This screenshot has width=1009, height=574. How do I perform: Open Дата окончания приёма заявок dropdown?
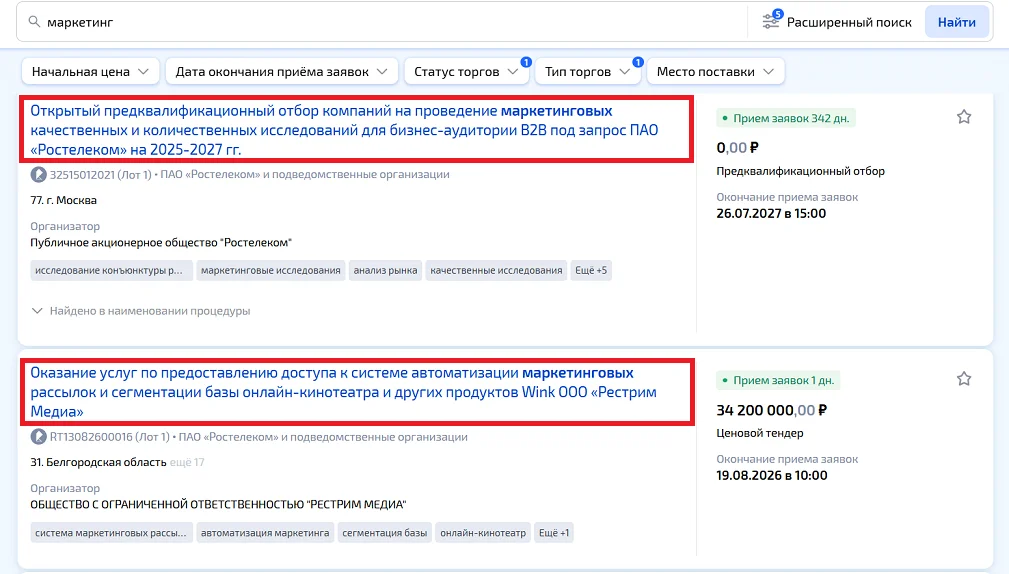point(281,71)
